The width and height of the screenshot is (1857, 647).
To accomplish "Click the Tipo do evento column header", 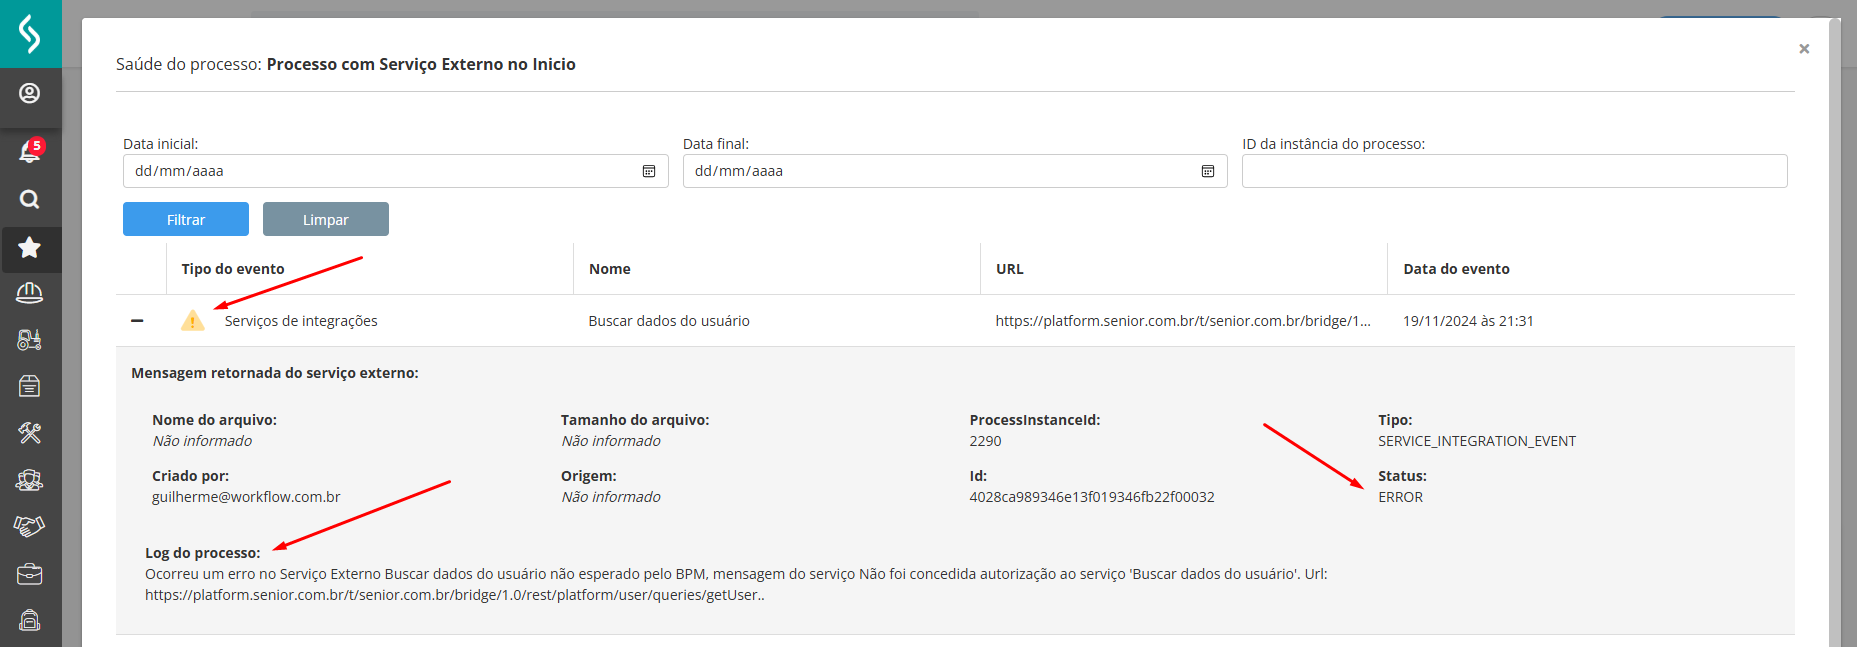I will (233, 269).
